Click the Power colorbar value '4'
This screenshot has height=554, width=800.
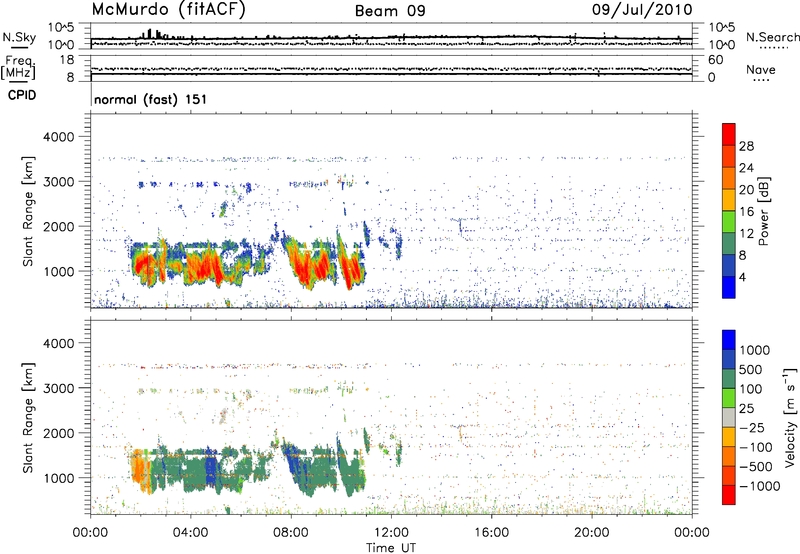[742, 277]
